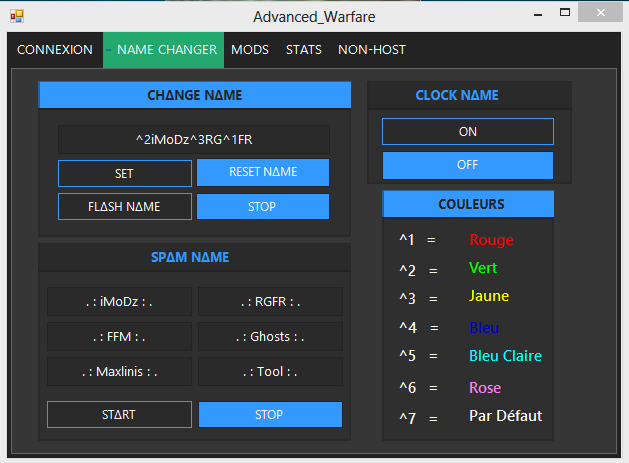Select the NAME CHANGER tab
The height and width of the screenshot is (463, 629).
tap(163, 50)
